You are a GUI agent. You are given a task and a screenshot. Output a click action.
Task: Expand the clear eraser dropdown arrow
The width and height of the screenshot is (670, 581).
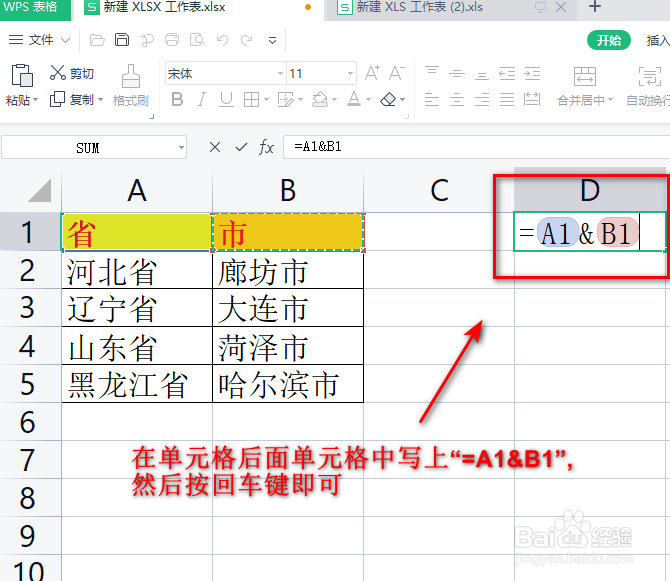(403, 100)
